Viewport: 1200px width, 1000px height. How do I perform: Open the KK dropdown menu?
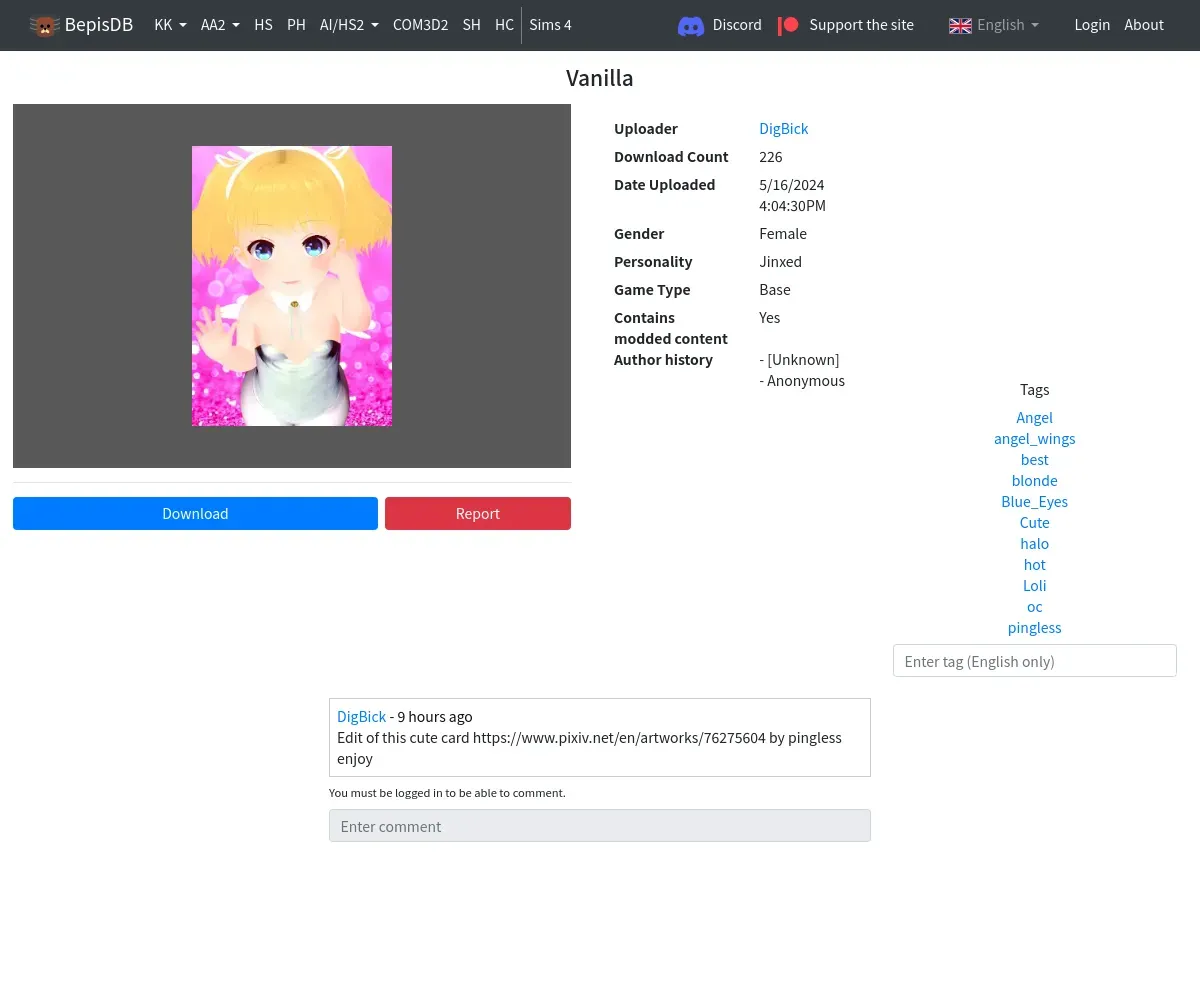pyautogui.click(x=170, y=25)
